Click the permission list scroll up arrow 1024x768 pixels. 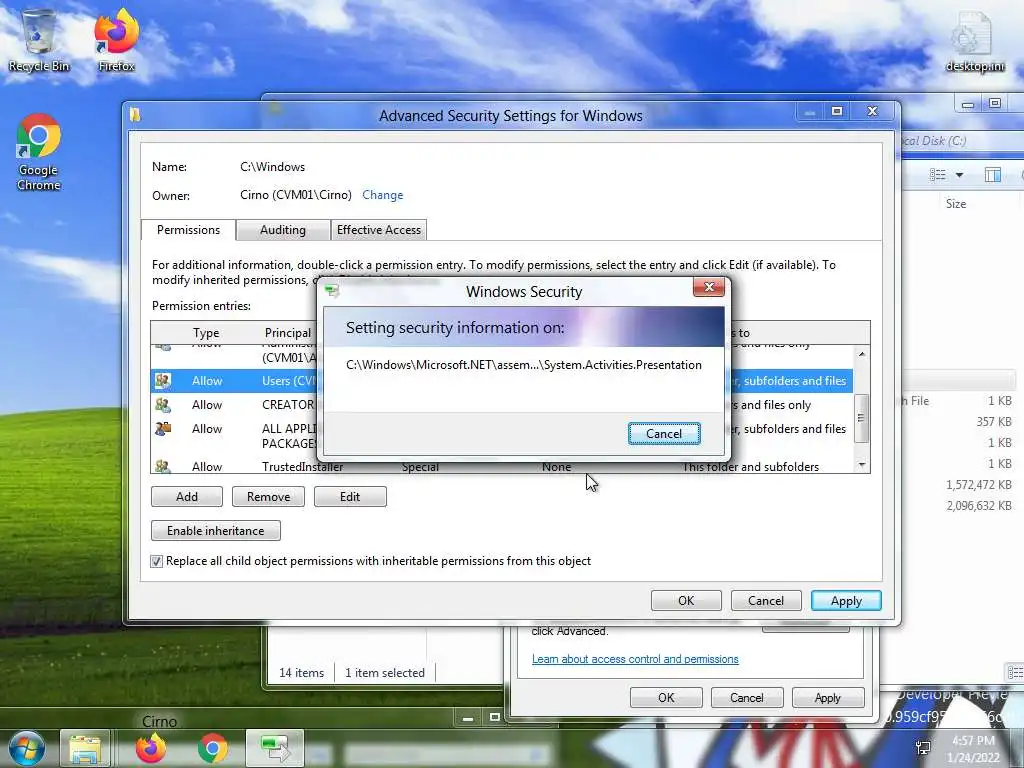tap(862, 354)
